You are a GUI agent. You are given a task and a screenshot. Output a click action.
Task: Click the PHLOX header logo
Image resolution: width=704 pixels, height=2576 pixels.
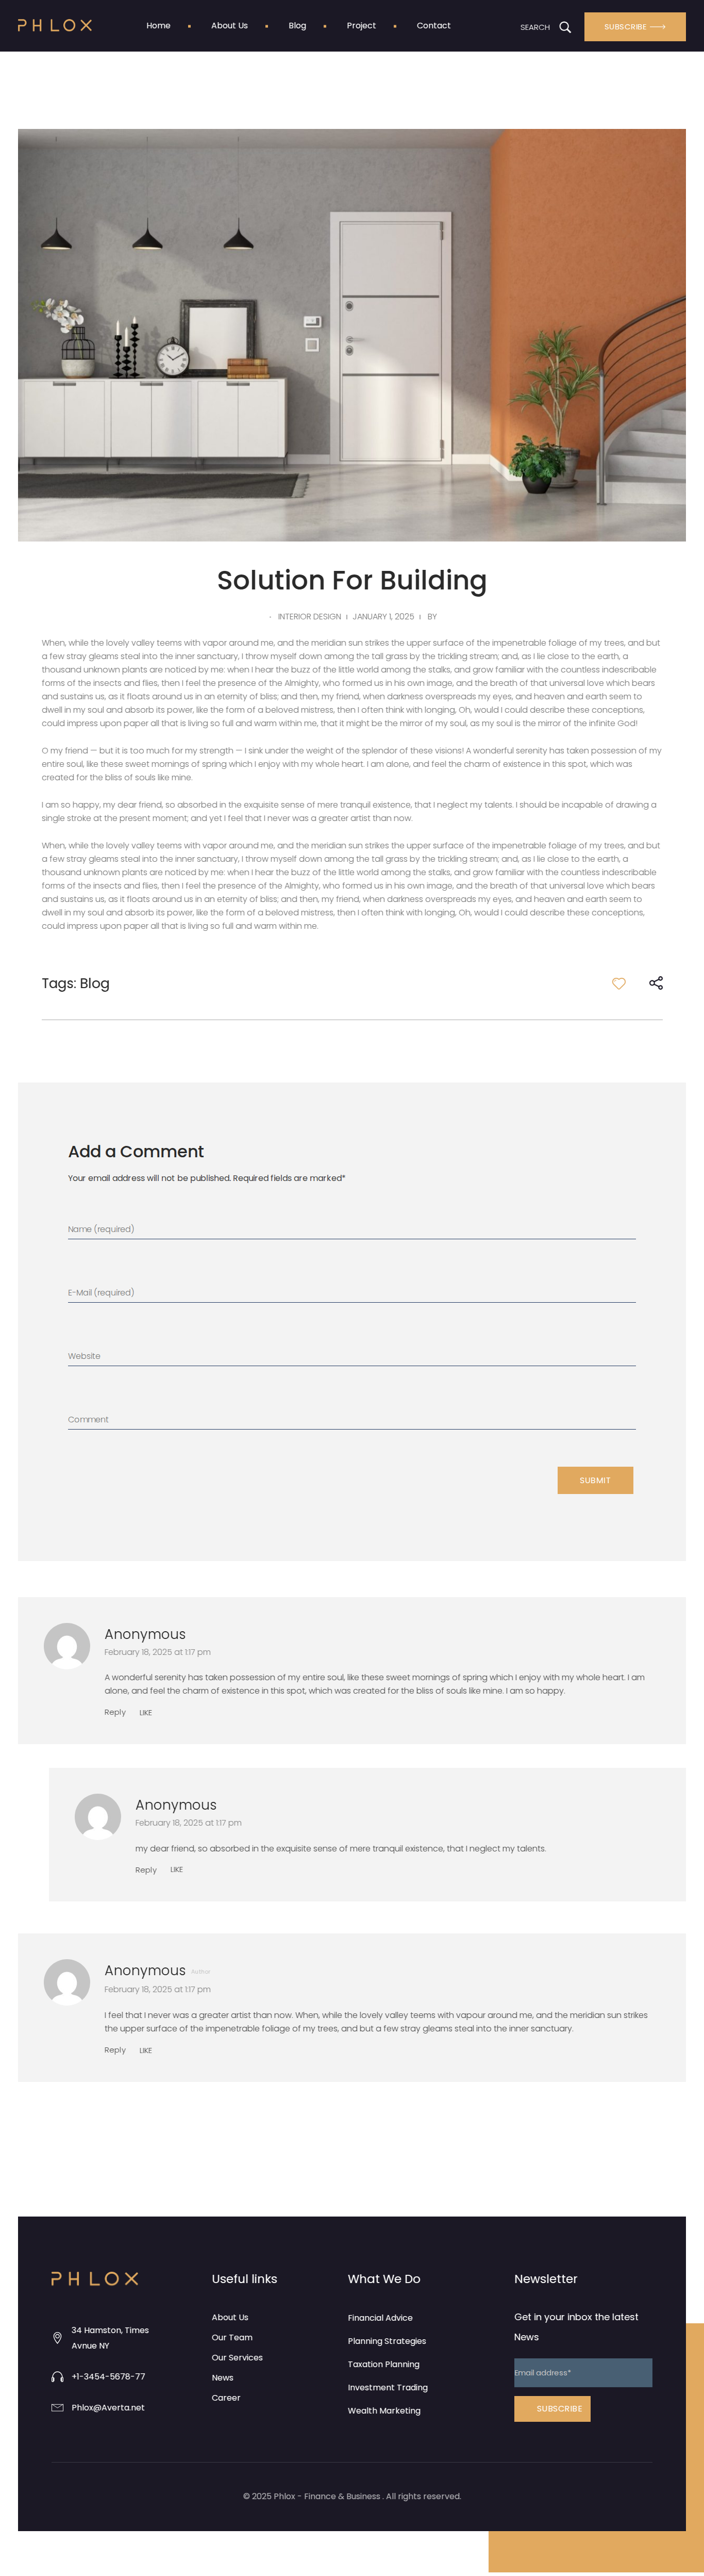[55, 26]
